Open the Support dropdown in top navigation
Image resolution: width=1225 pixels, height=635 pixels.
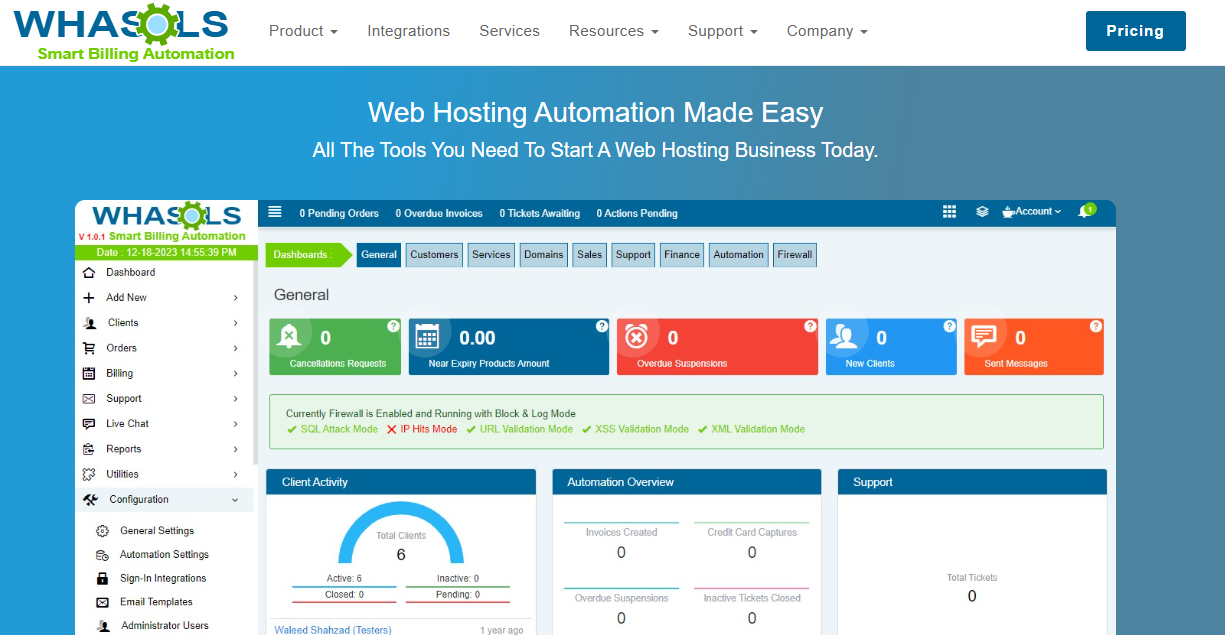(723, 31)
